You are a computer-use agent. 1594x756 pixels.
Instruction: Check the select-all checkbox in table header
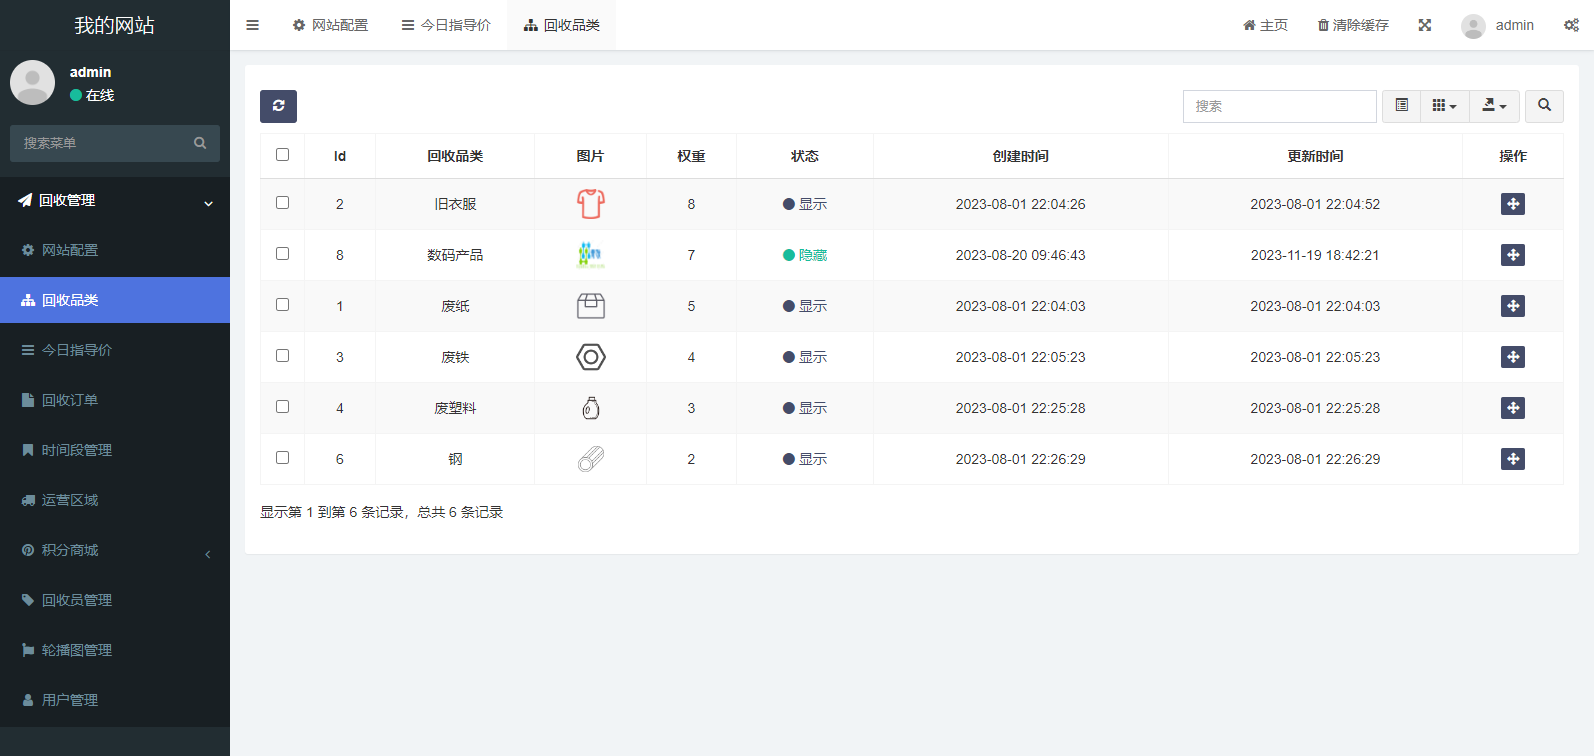(282, 155)
